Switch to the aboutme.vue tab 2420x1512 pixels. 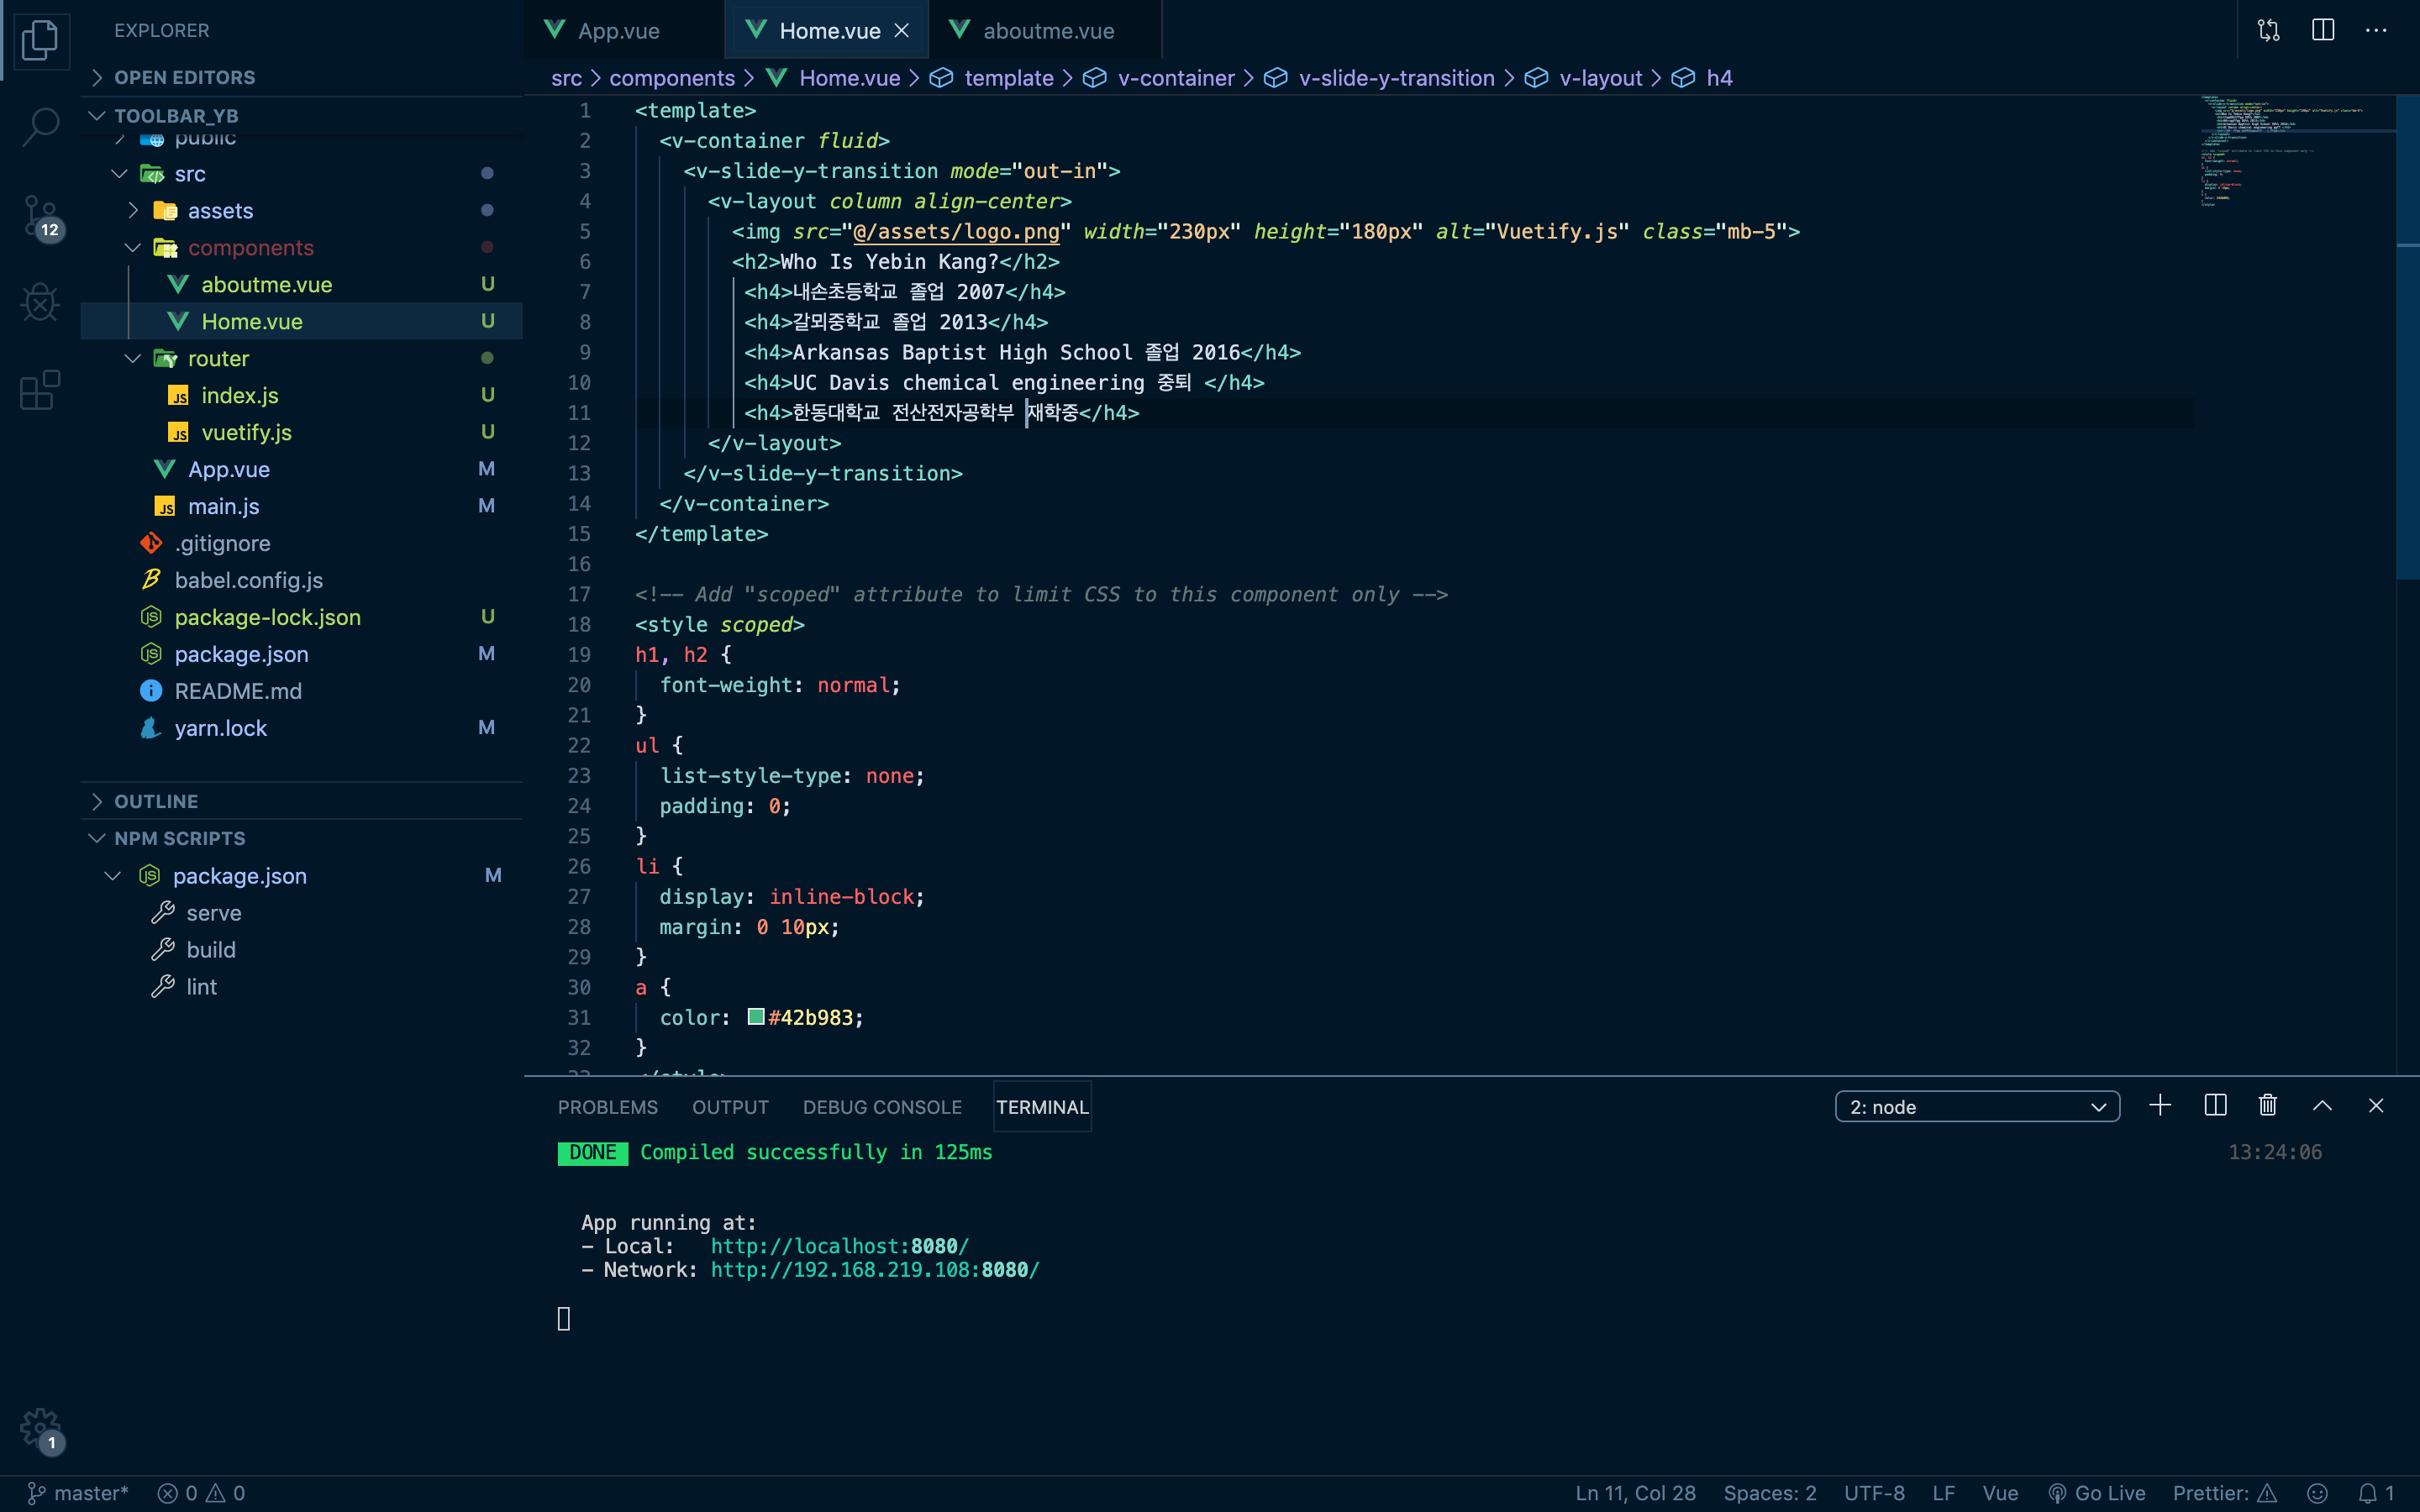(x=1047, y=31)
